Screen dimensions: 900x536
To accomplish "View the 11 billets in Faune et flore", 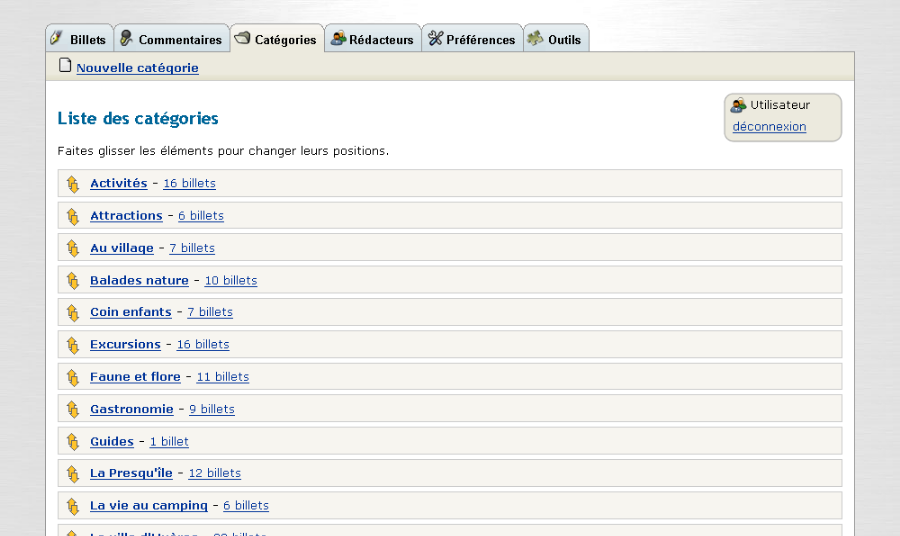I will (222, 377).
